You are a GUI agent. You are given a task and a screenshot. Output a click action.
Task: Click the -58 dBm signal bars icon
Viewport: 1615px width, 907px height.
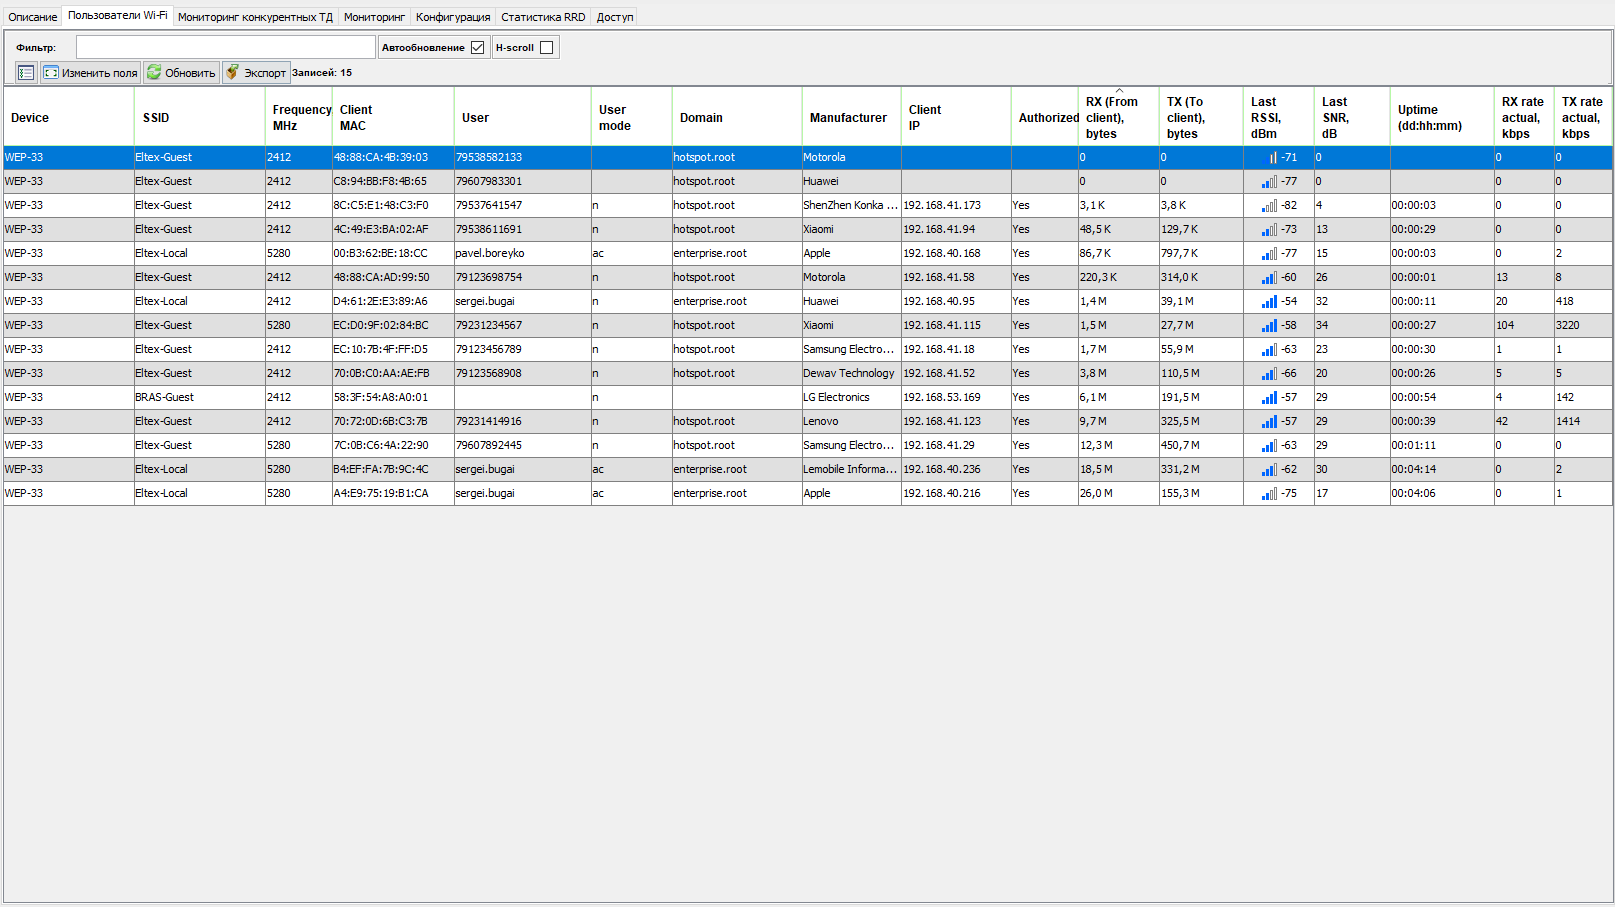click(1269, 326)
